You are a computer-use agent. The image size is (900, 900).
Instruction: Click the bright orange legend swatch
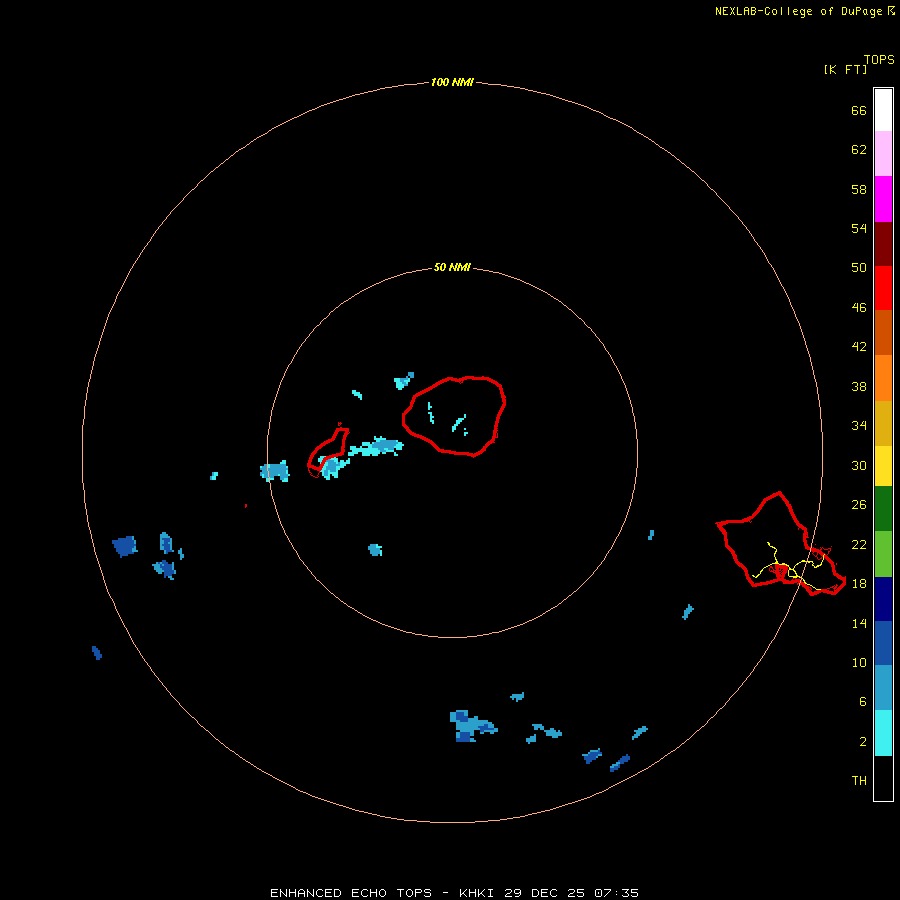coord(883,378)
